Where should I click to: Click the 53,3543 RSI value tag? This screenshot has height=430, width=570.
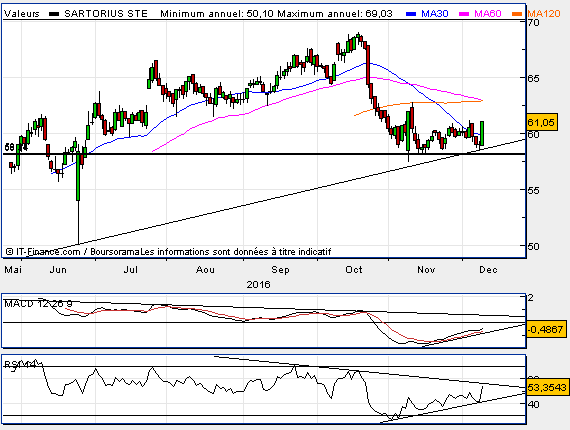(x=547, y=387)
